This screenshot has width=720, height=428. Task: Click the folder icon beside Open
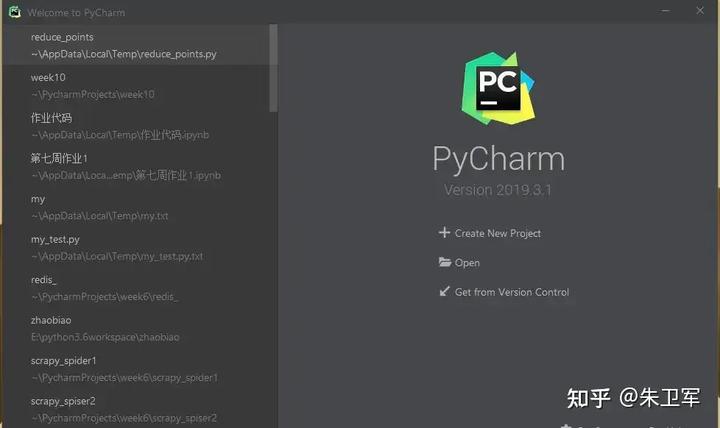[x=444, y=262]
